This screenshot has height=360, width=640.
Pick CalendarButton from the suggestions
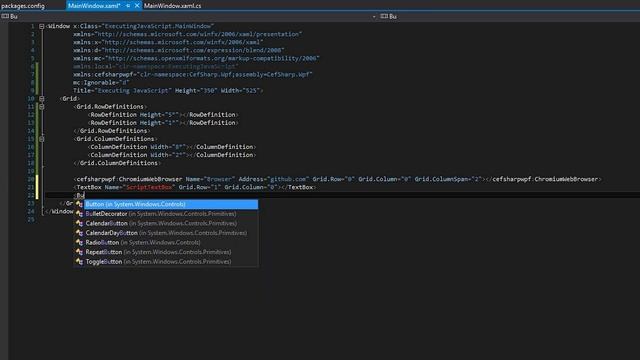click(x=166, y=223)
